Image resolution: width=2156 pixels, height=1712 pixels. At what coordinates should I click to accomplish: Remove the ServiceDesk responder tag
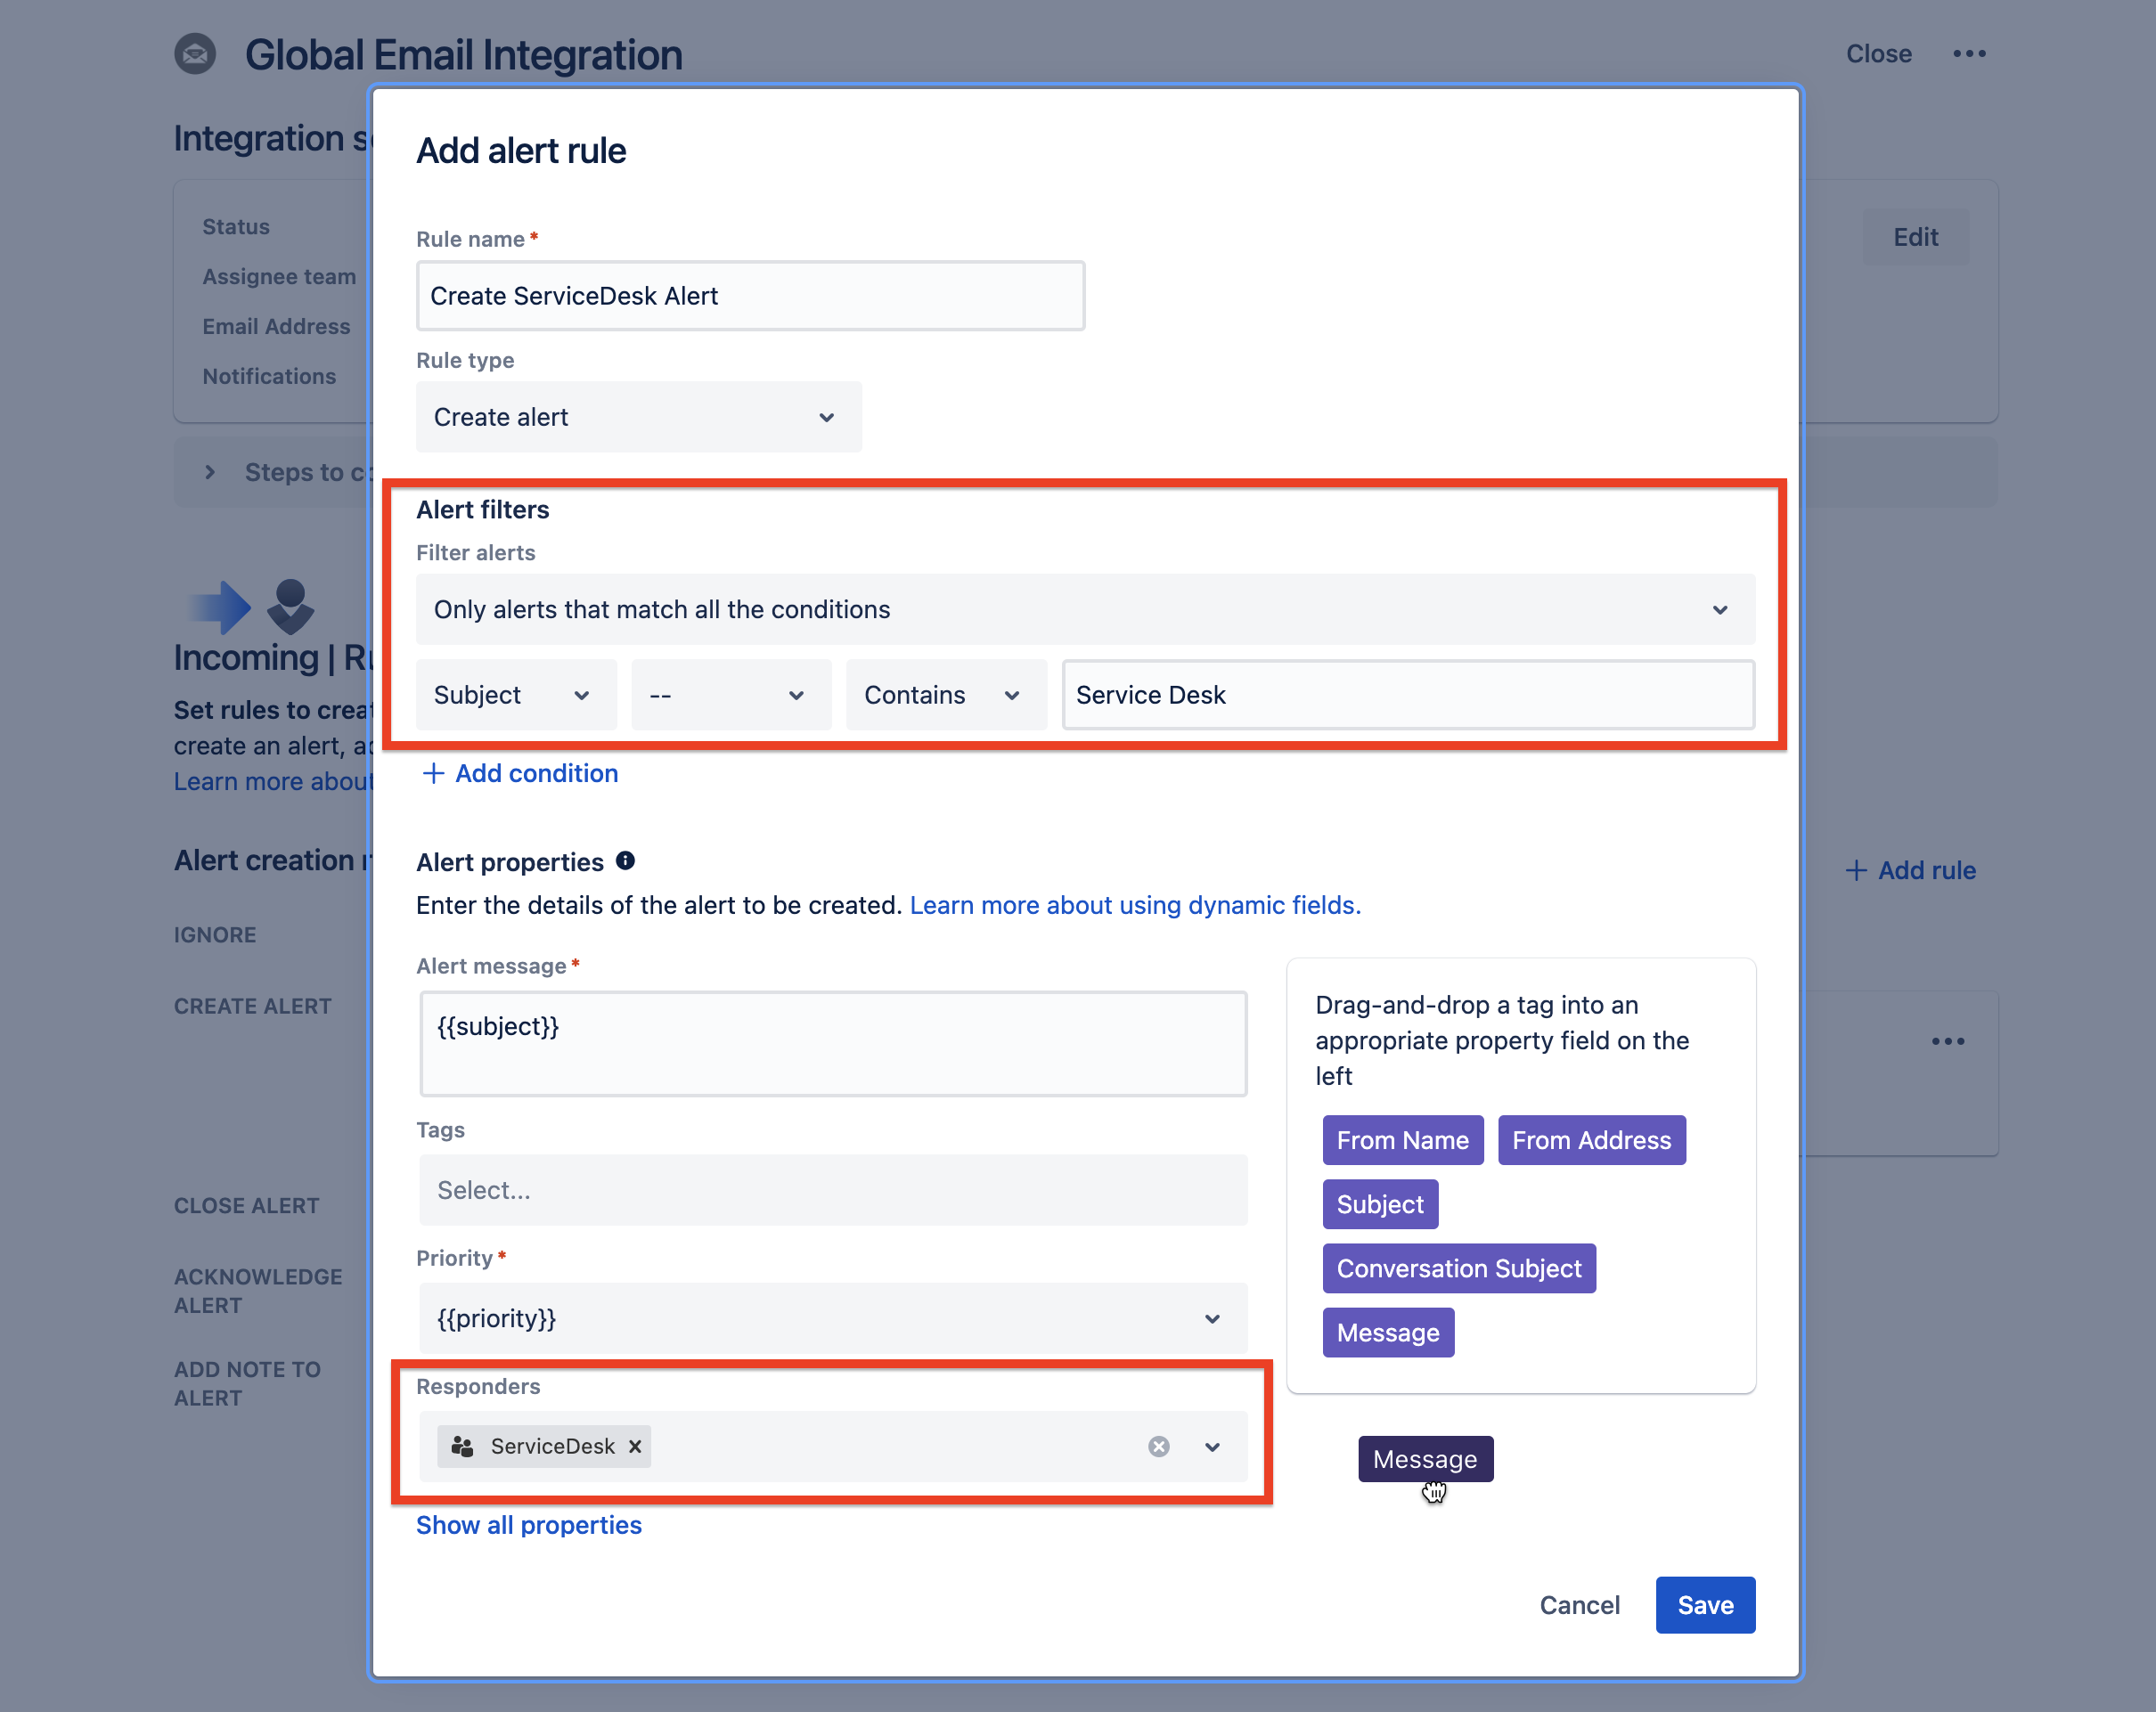(x=635, y=1446)
